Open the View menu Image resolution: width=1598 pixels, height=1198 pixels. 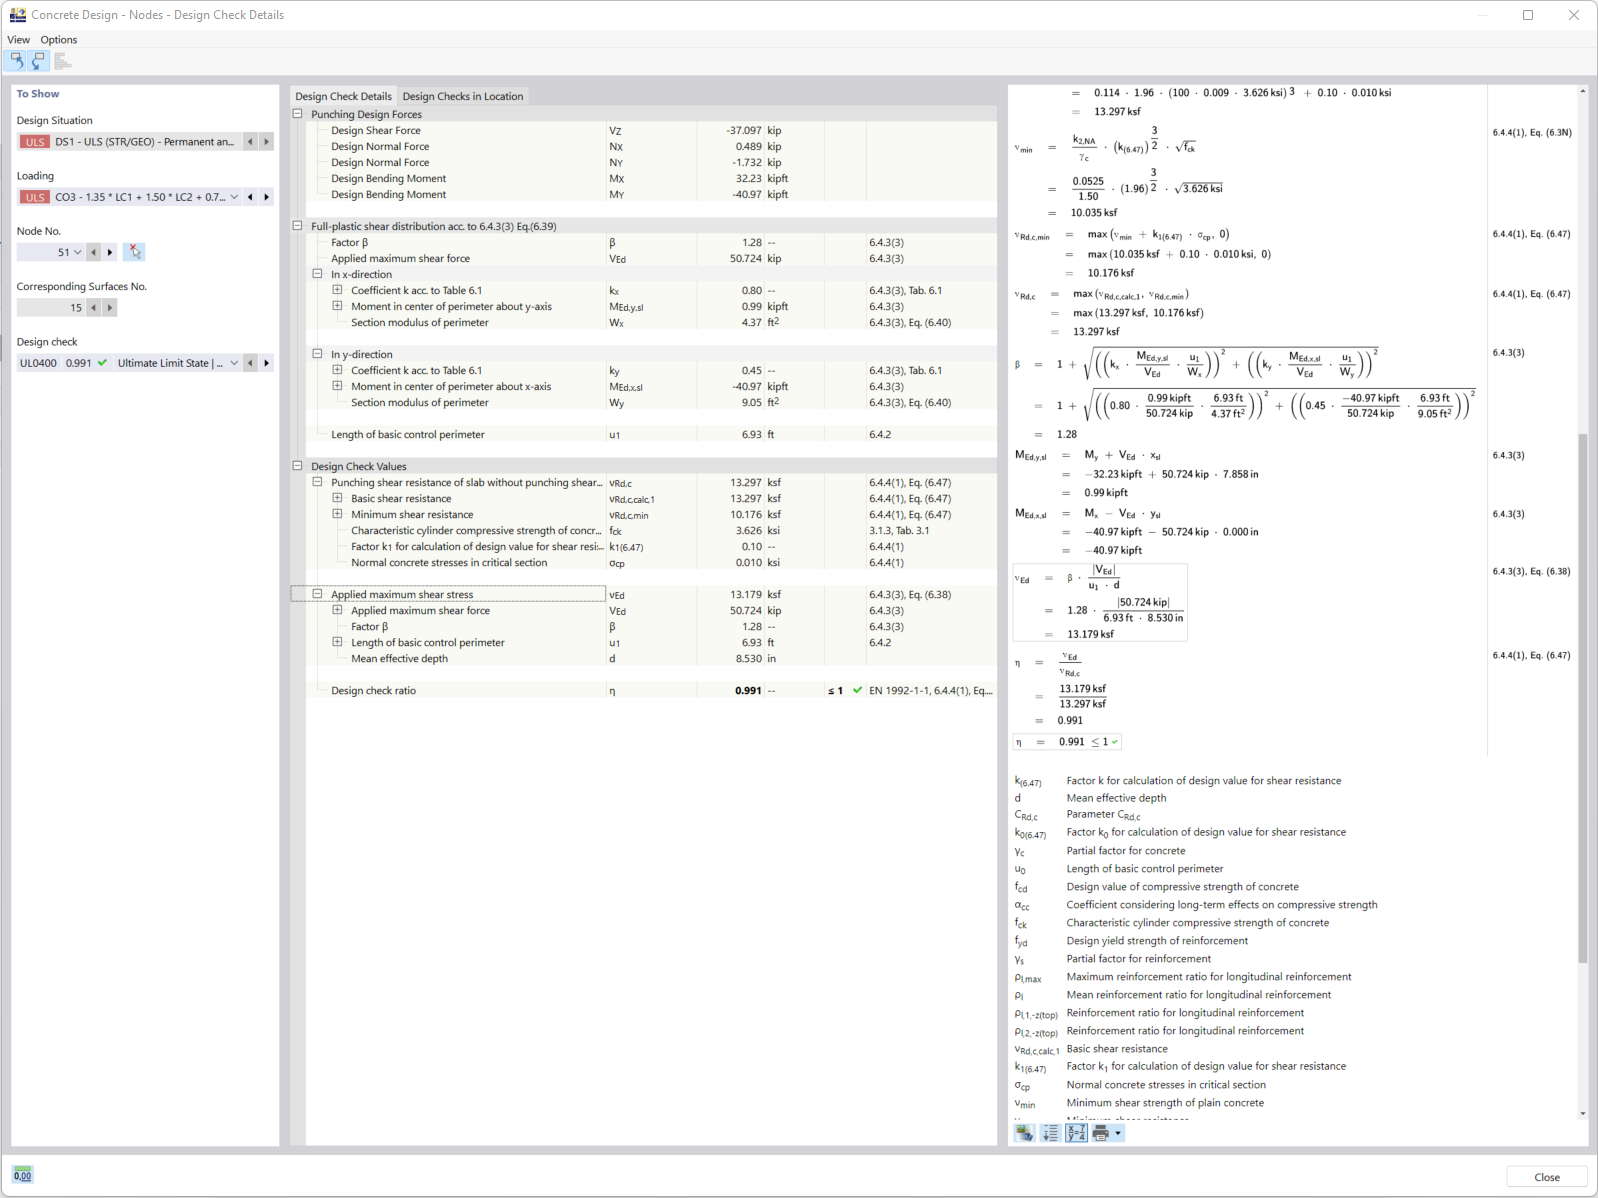tap(19, 40)
